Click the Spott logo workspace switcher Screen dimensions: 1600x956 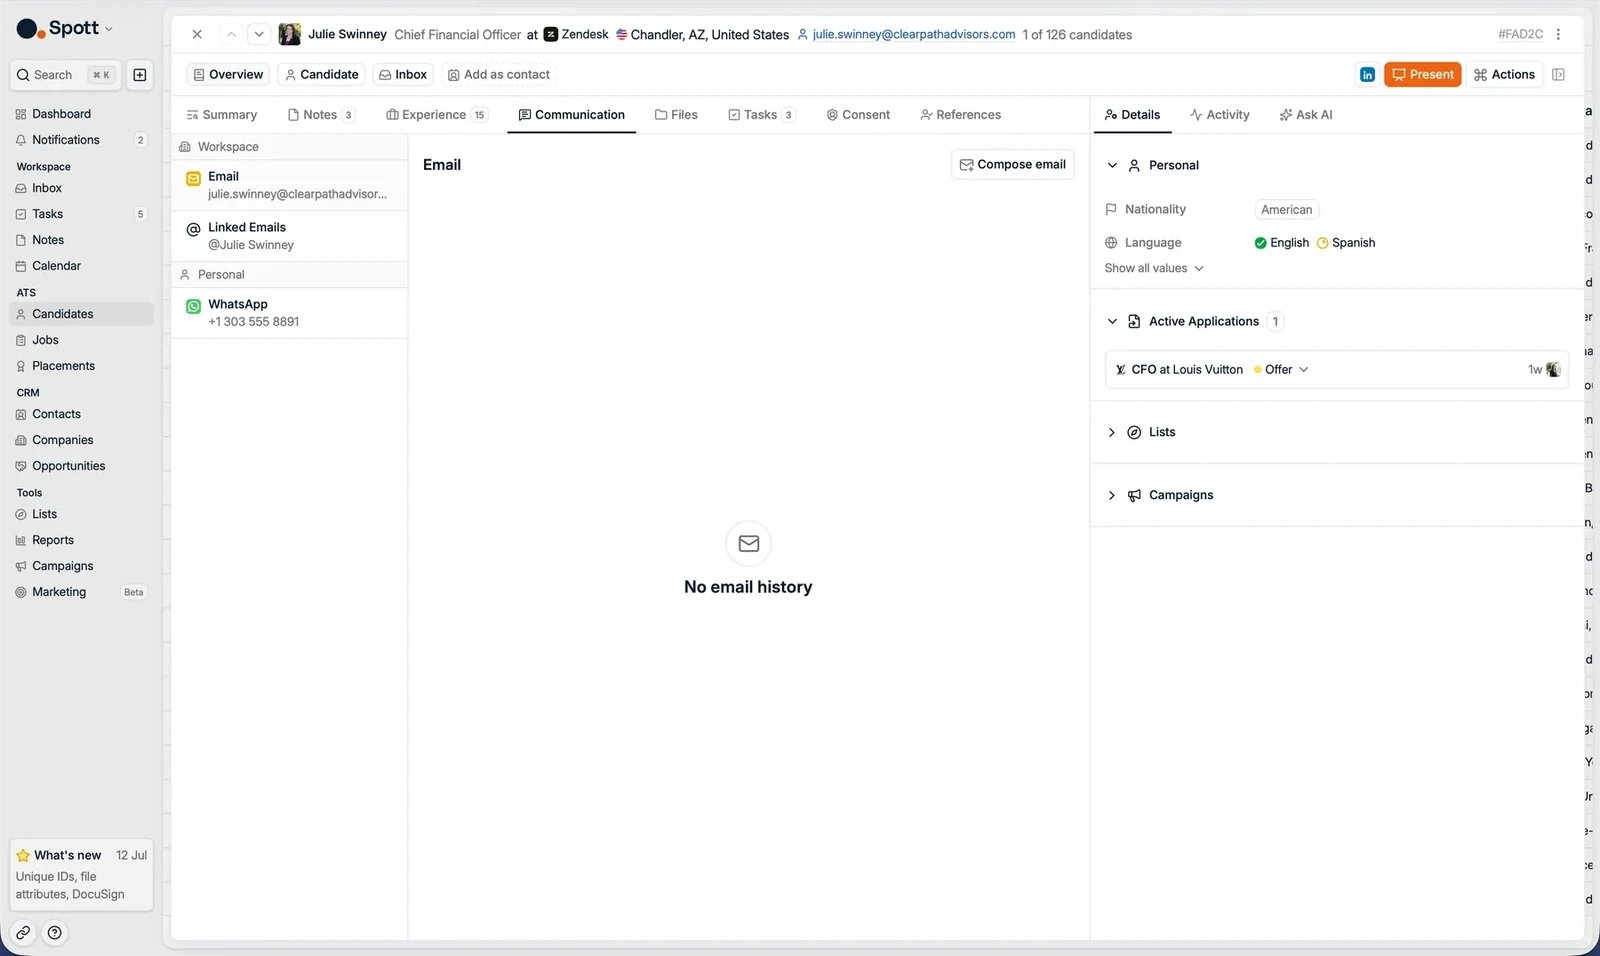point(65,28)
